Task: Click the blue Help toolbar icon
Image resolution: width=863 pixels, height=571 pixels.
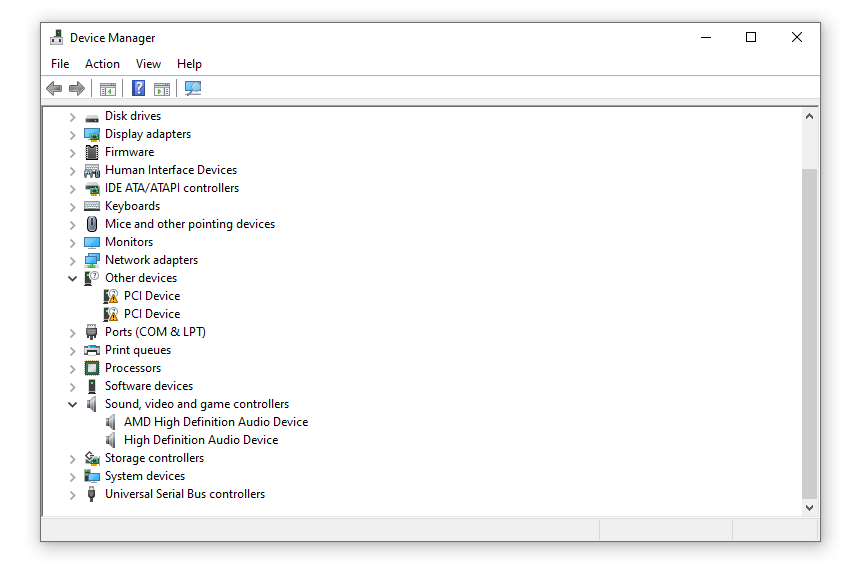Action: (138, 88)
